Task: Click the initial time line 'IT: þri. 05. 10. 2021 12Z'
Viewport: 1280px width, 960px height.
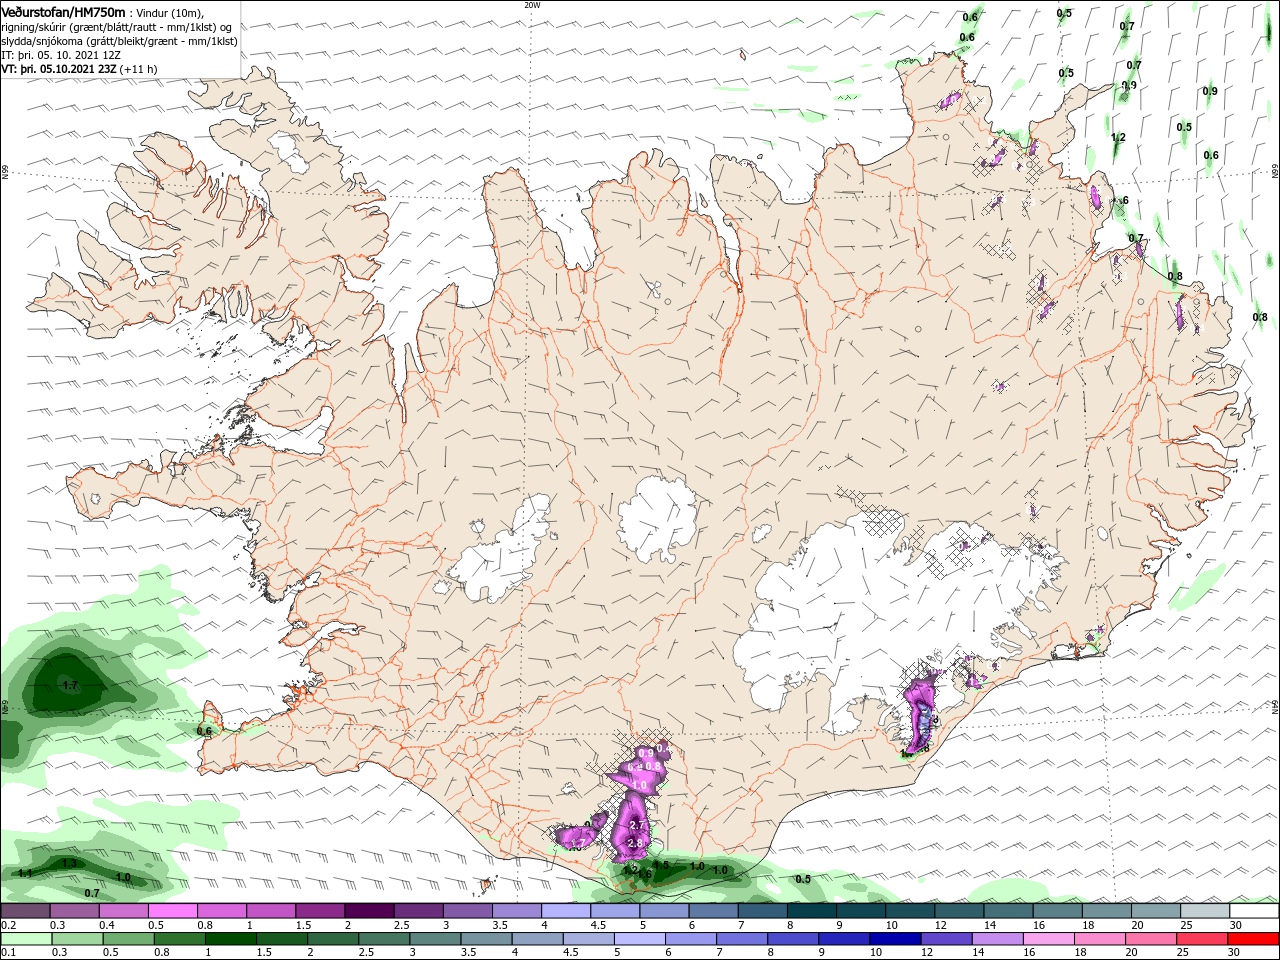Action: coord(62,55)
